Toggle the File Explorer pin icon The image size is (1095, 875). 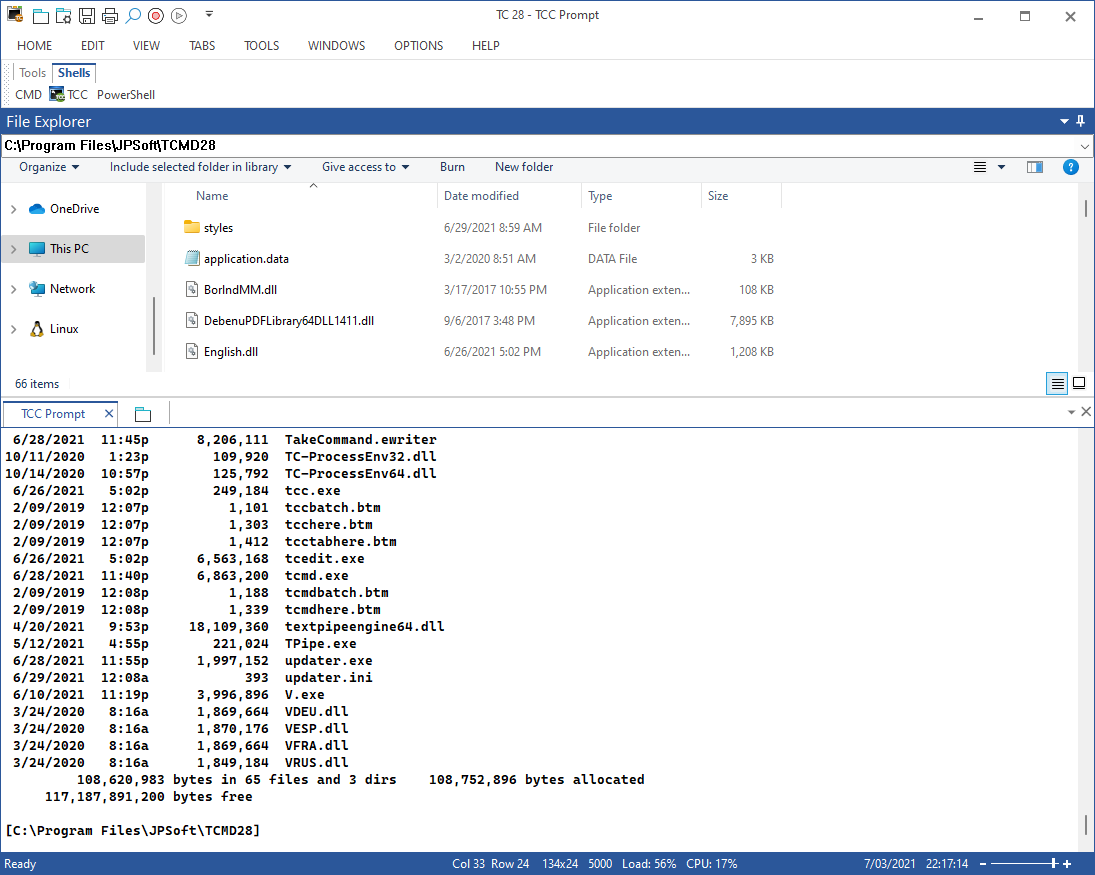click(1080, 121)
